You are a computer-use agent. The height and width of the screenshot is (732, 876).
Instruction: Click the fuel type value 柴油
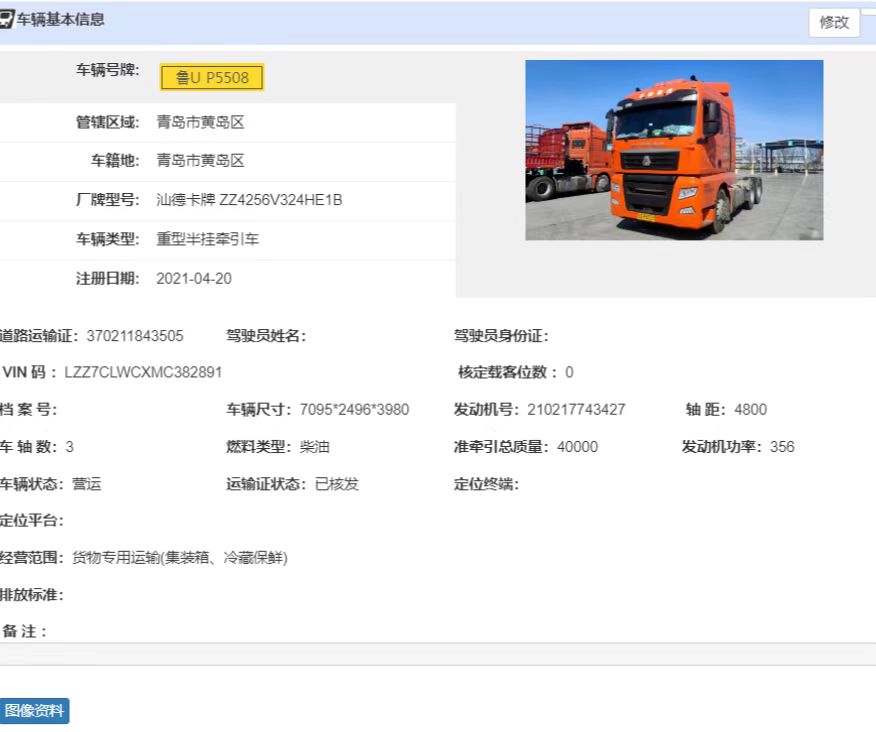point(315,447)
